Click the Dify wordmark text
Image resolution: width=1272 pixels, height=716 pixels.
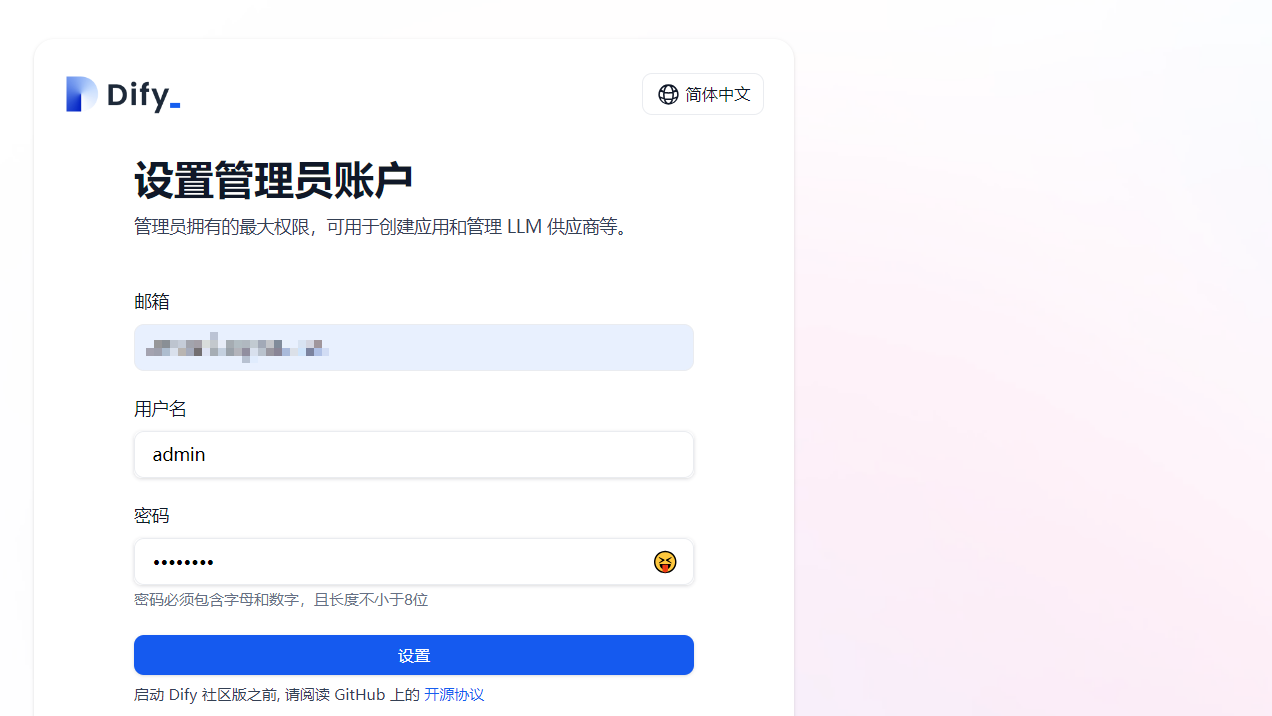(143, 96)
